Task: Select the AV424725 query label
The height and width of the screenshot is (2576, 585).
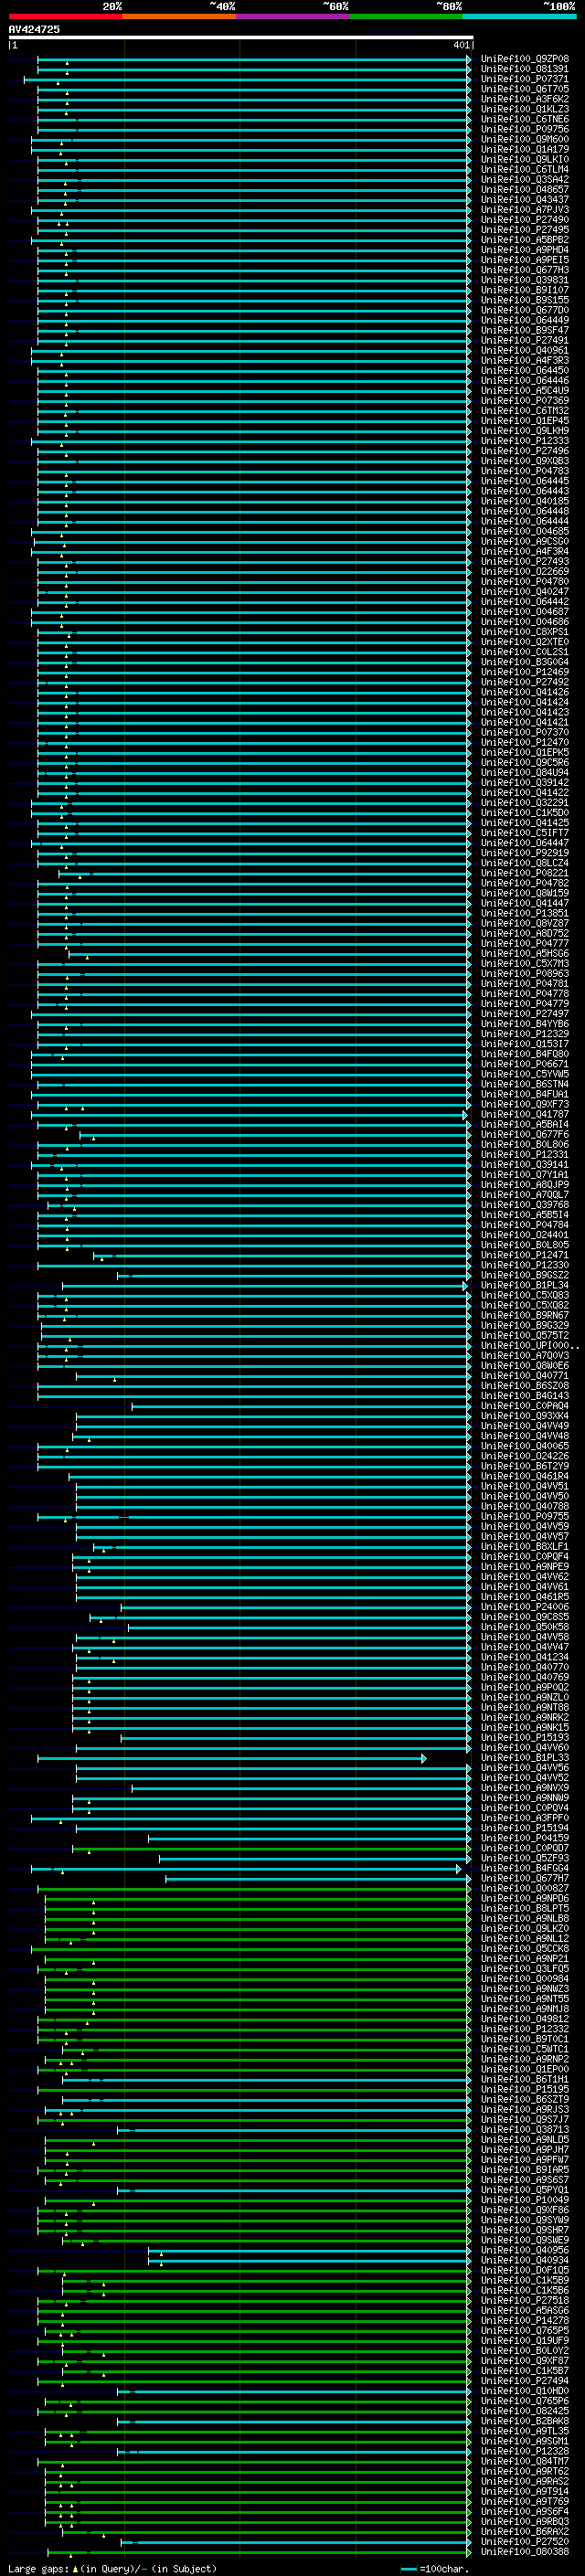Action: coord(34,29)
